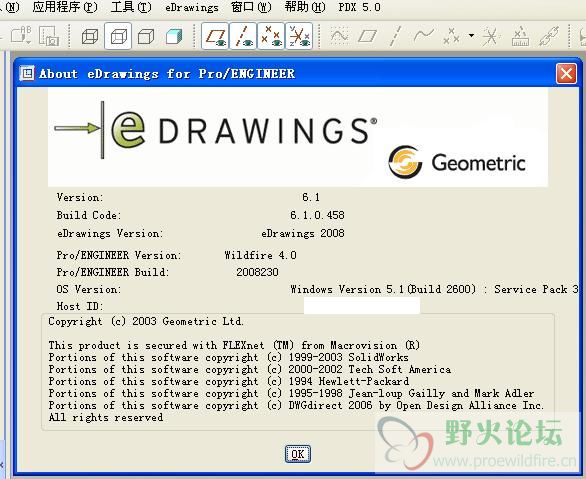Click the Wildfire 4.0 version text

[260, 255]
